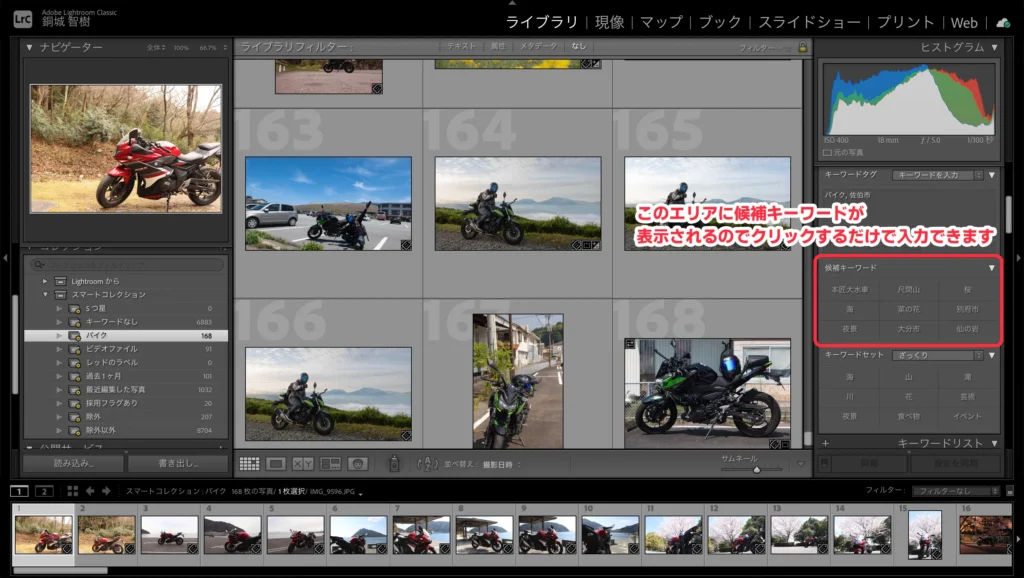Image resolution: width=1024 pixels, height=578 pixels.
Task: Toggle the filter switch beside フィルターなし
Action: [x=1009, y=491]
